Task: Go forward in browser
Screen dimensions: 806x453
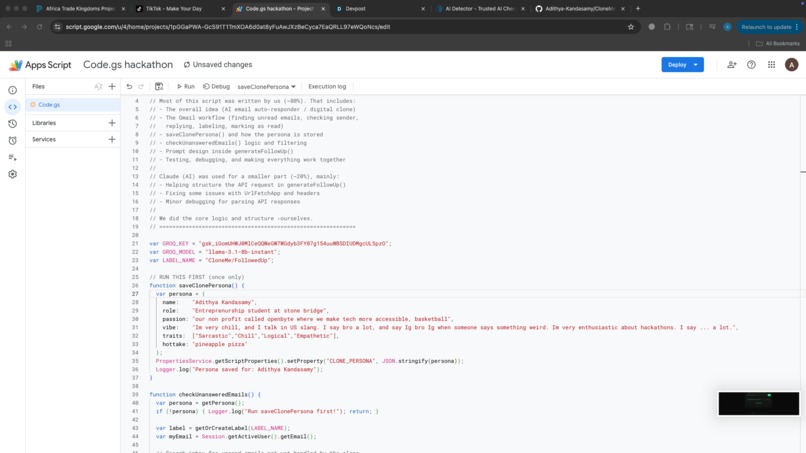Action: click(24, 27)
